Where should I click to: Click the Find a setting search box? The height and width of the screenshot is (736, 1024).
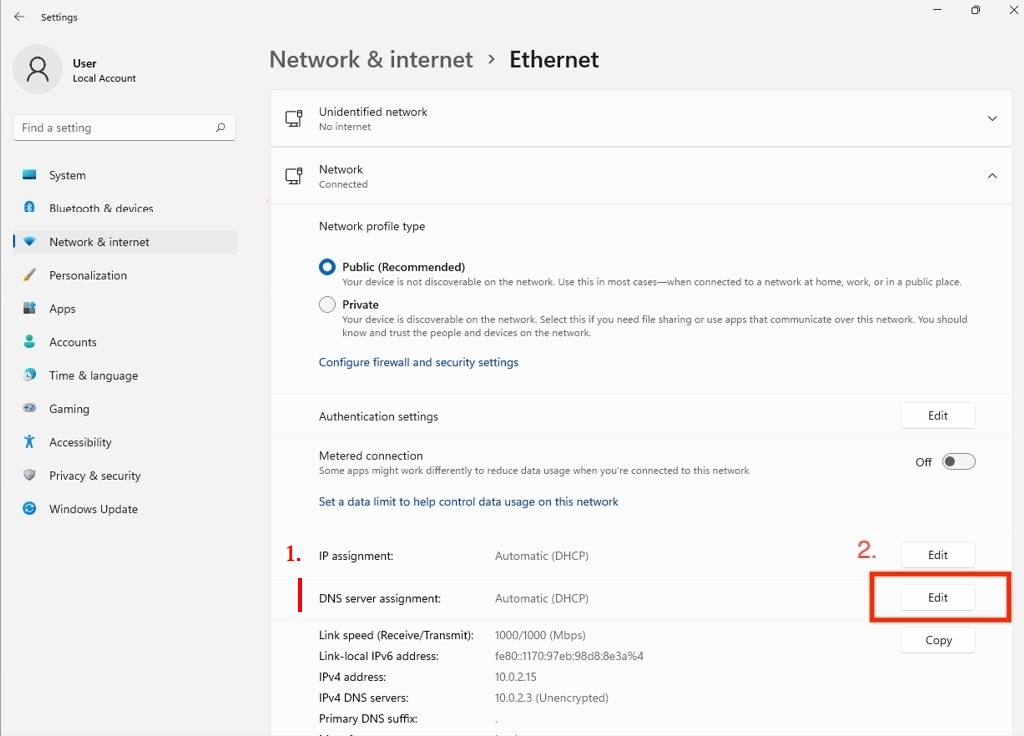(x=115, y=128)
